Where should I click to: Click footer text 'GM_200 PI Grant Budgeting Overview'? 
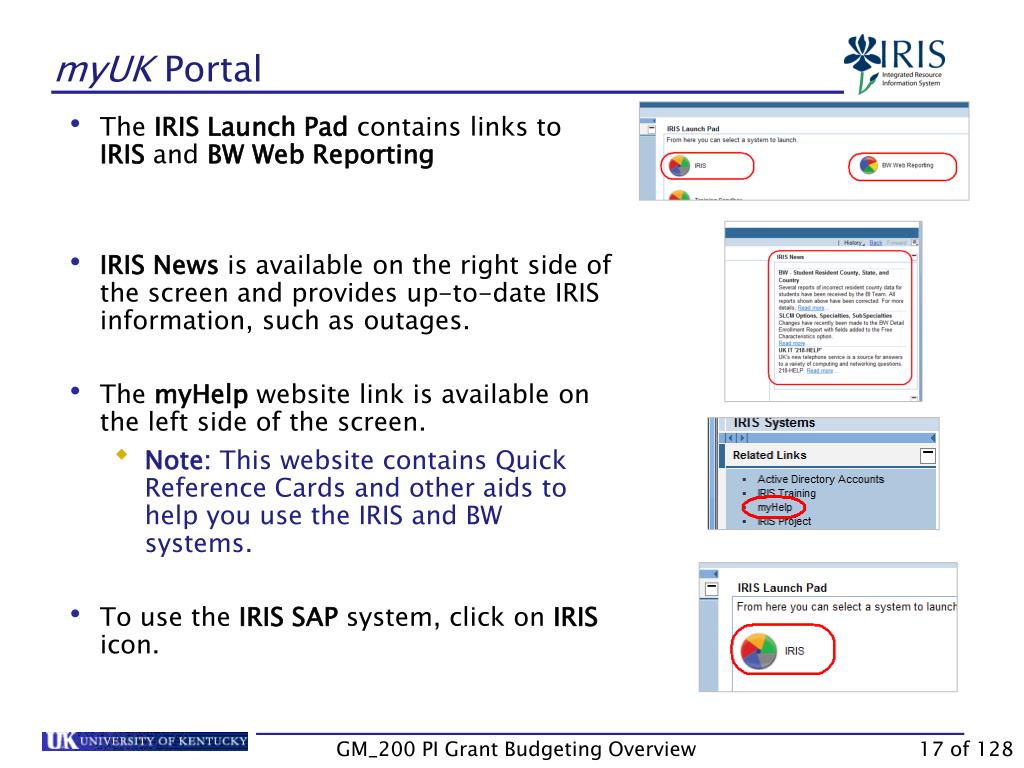tap(516, 749)
